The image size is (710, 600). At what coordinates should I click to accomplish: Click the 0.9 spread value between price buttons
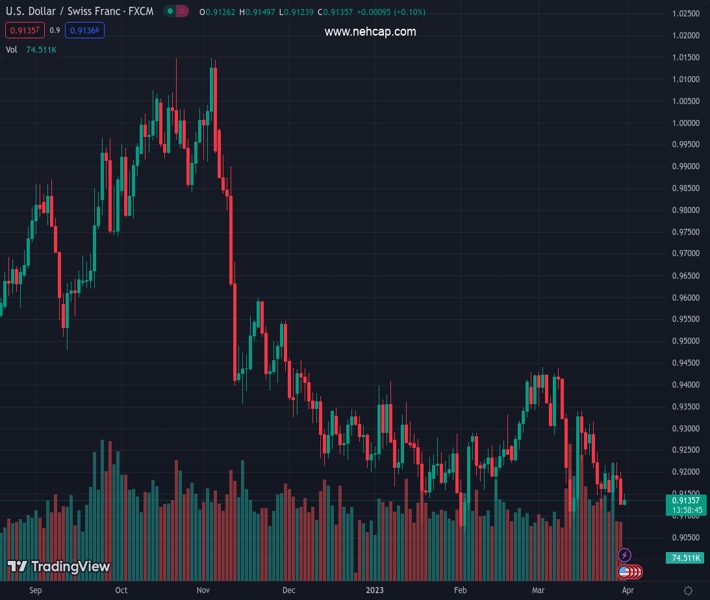[x=55, y=30]
